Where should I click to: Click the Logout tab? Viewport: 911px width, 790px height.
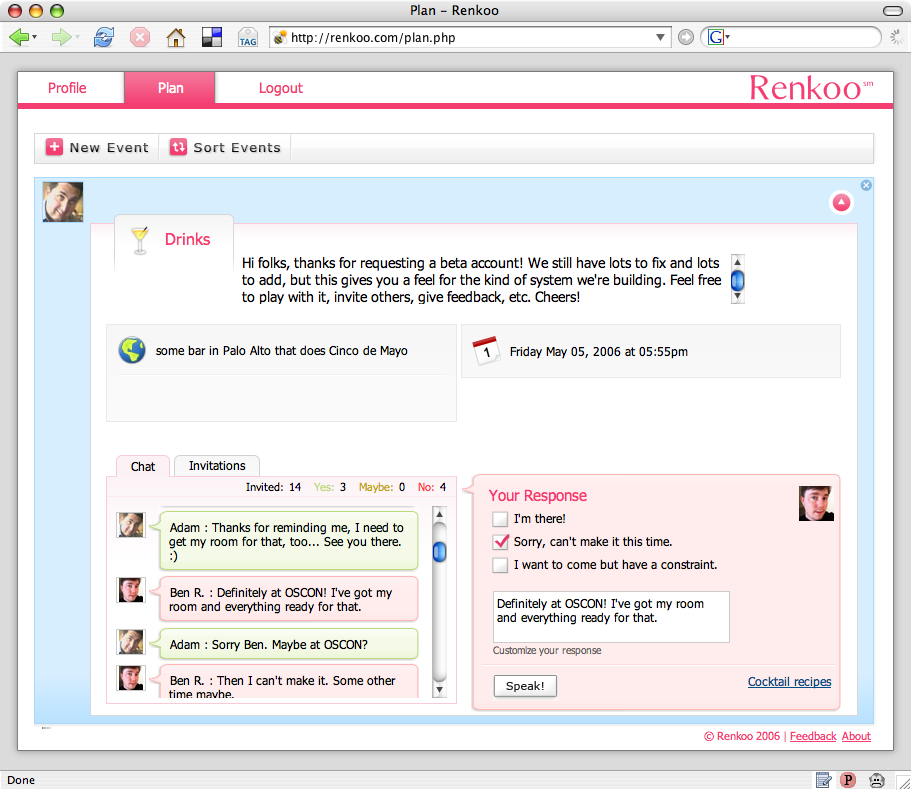[x=281, y=88]
